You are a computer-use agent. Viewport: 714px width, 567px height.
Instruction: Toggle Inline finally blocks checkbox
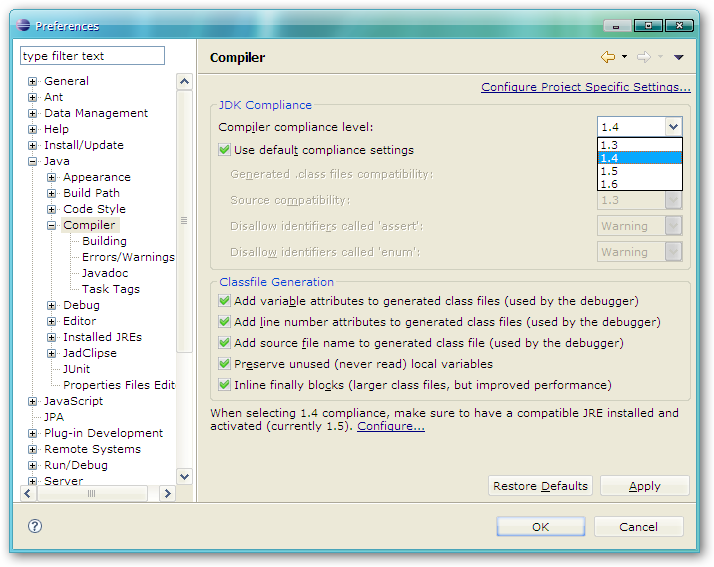pos(224,384)
